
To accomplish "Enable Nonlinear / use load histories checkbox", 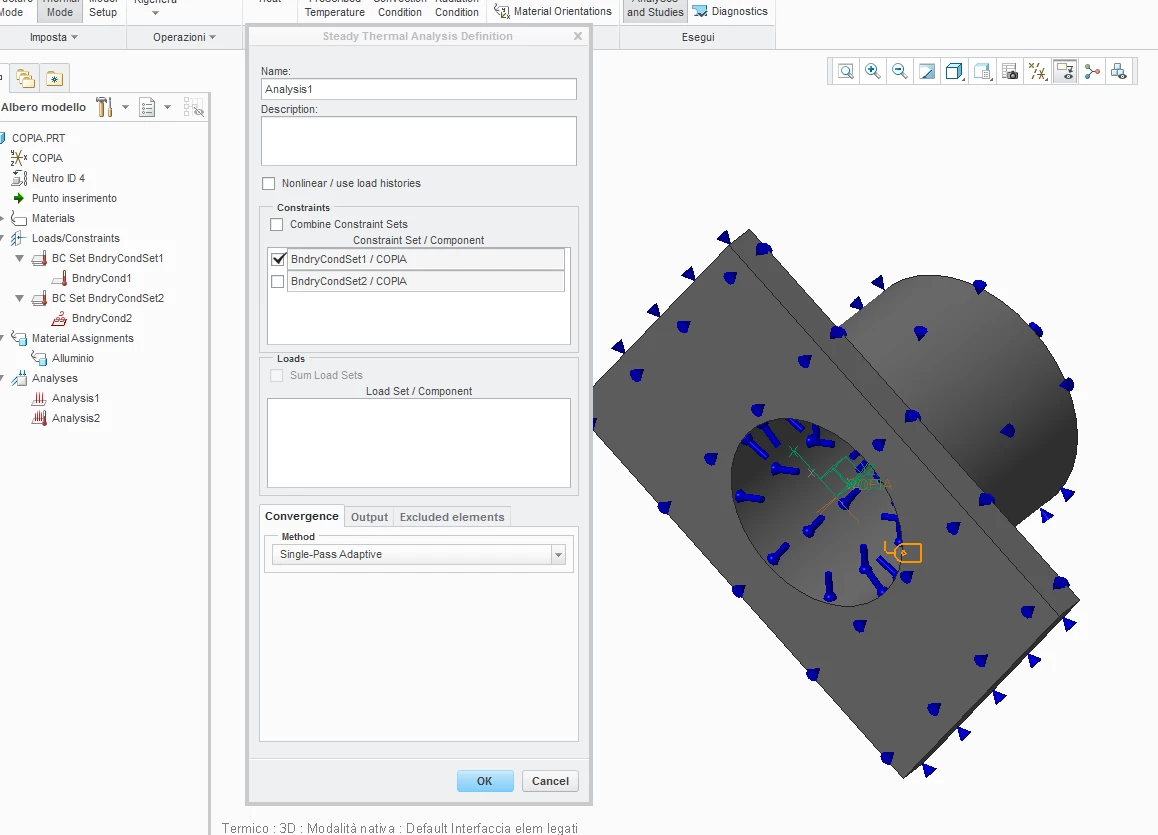I will [269, 183].
